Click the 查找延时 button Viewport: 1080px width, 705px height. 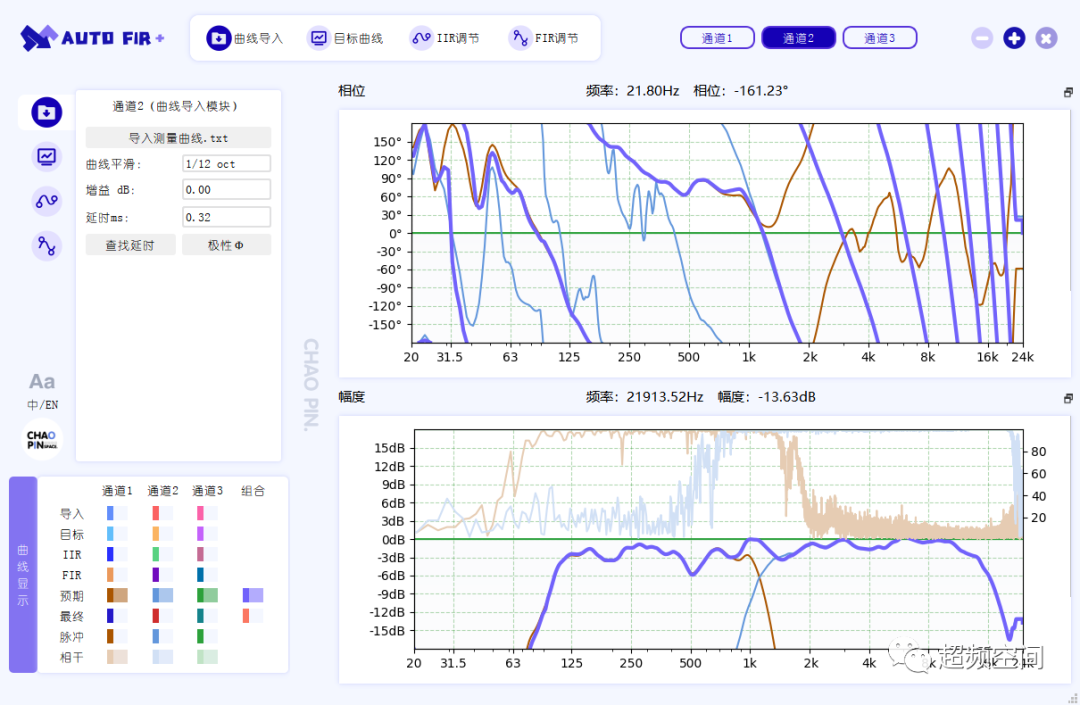point(130,245)
